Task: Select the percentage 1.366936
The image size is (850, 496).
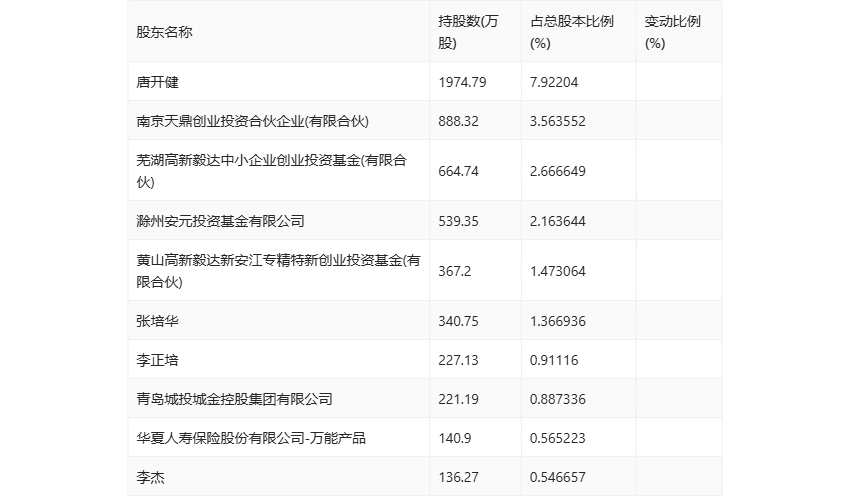Action: pos(558,321)
